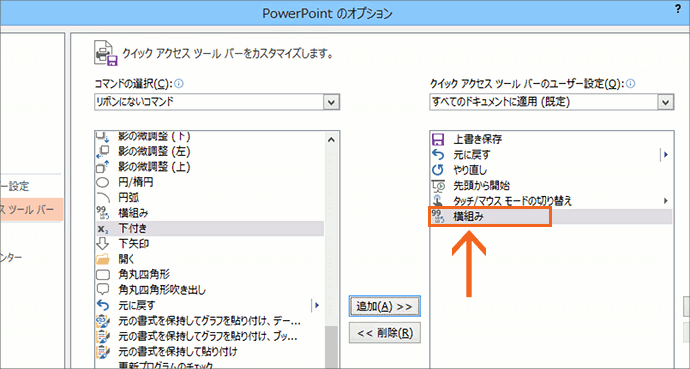Viewport: 690px width, 369px height.
Task: Select 影の微調整 (左) in the list
Action: (154, 152)
